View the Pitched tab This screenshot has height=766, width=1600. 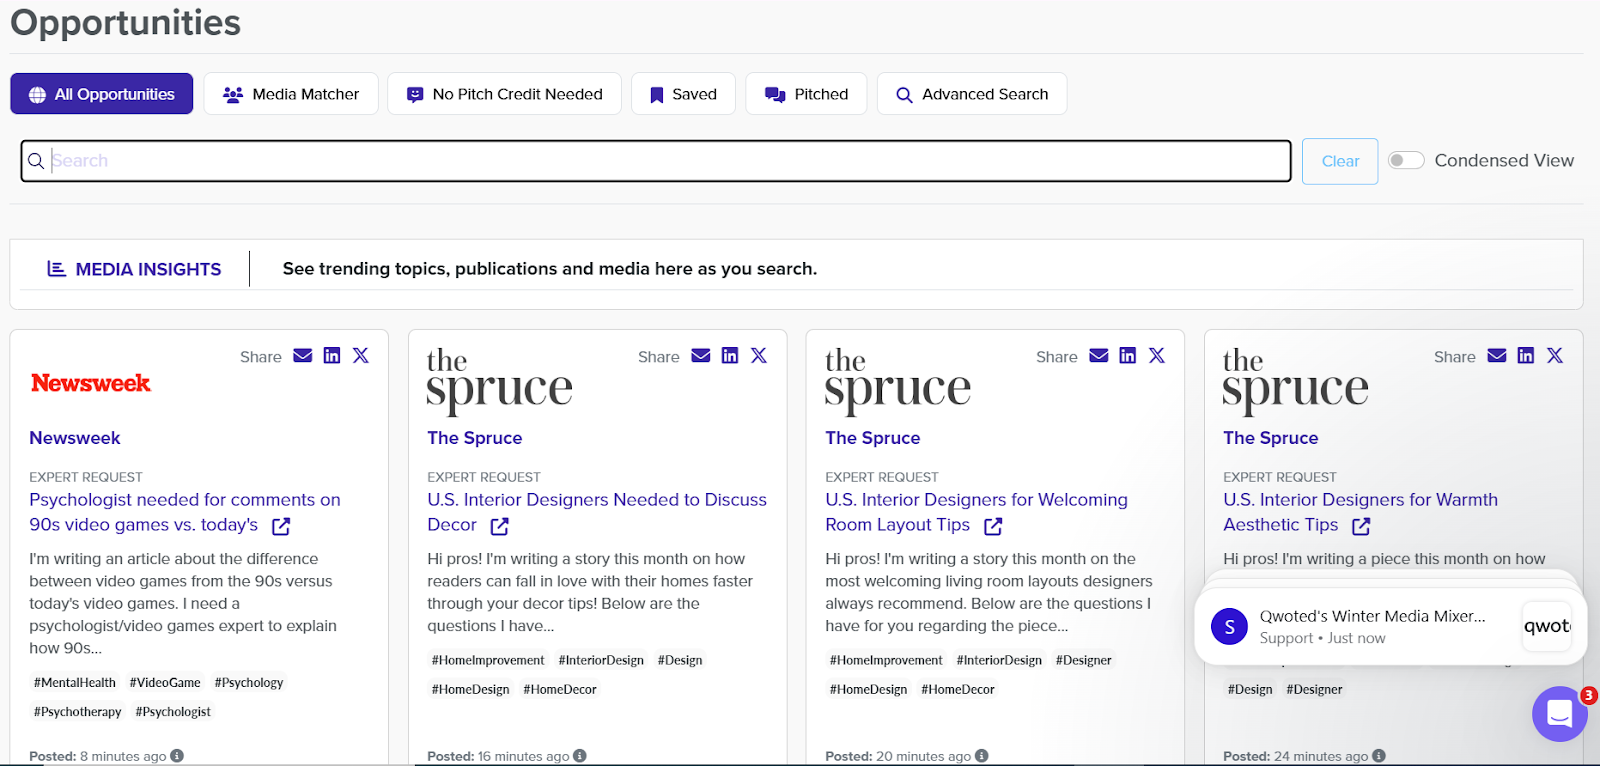[x=806, y=94]
